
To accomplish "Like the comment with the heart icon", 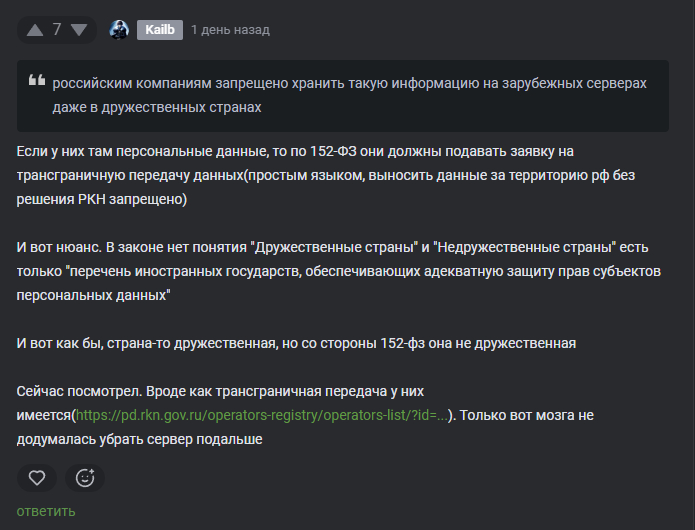I will click(x=37, y=478).
